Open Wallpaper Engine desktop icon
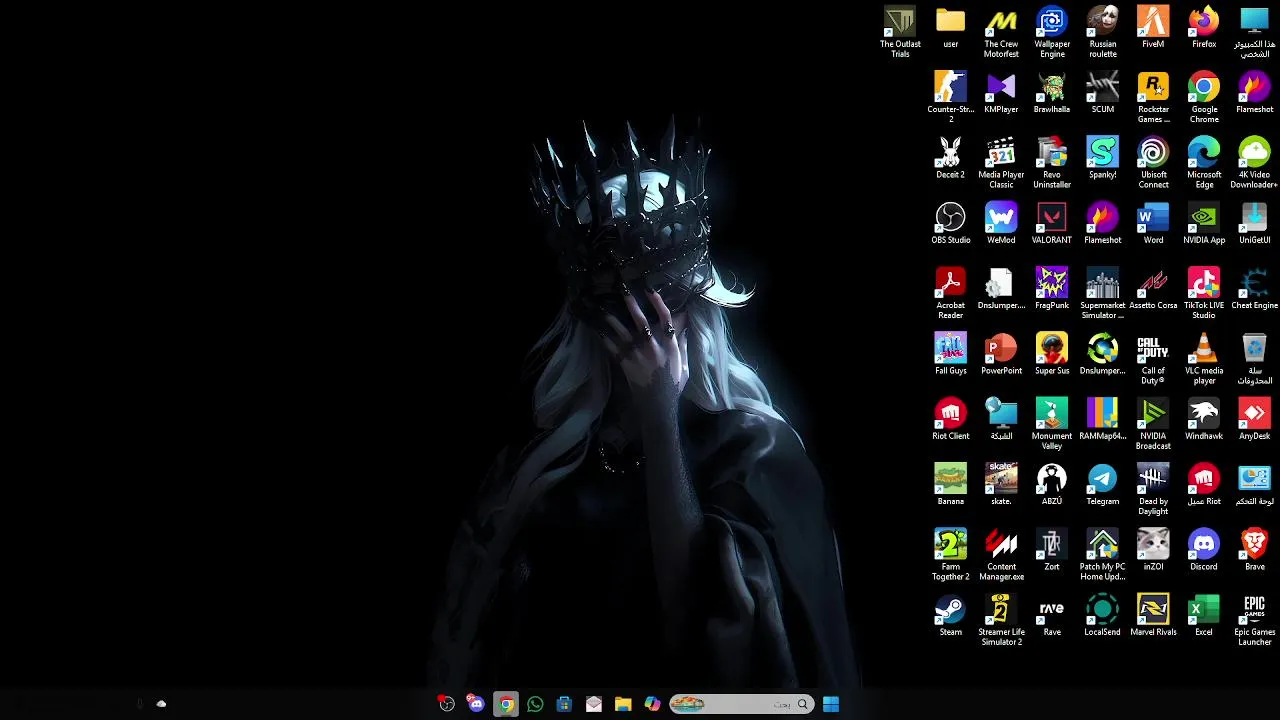Viewport: 1280px width, 720px height. (1052, 32)
